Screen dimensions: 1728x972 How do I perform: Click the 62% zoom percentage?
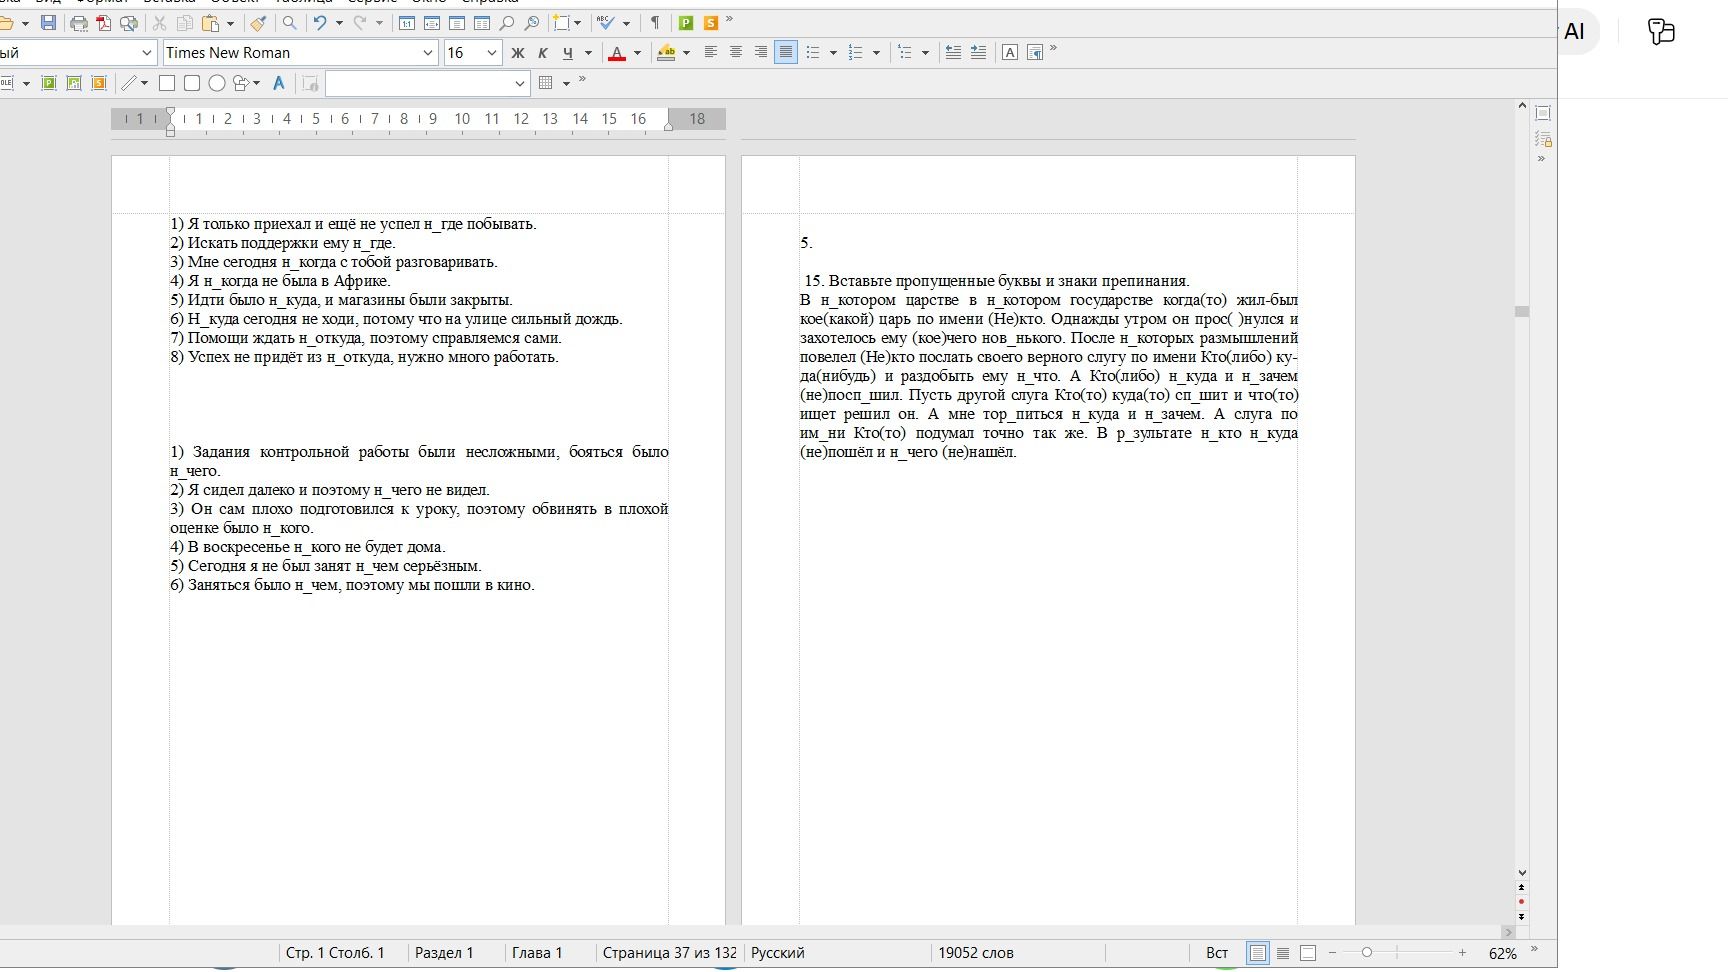(1502, 954)
